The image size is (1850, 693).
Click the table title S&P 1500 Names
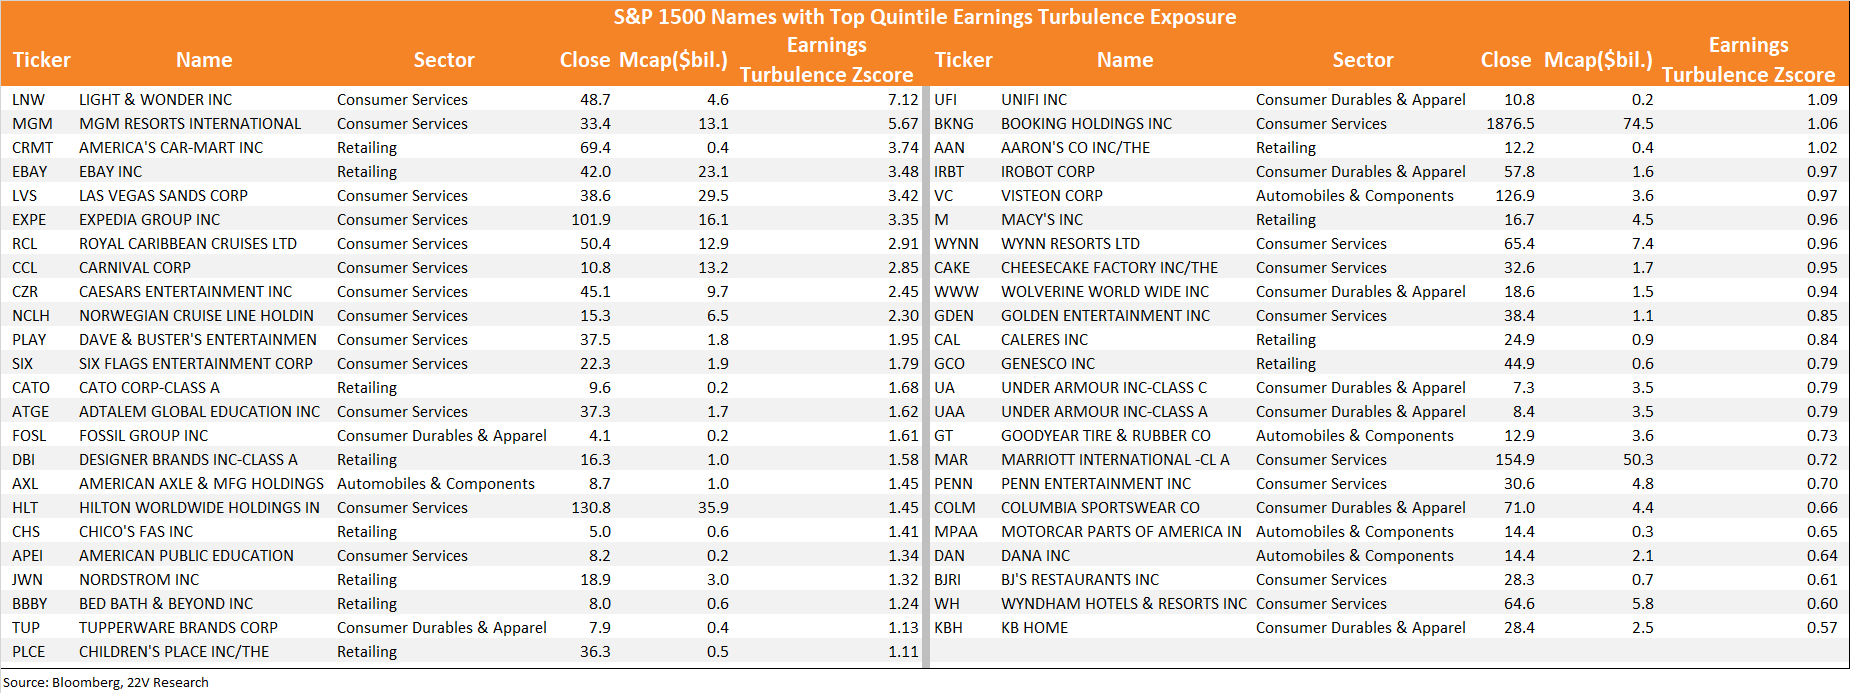pyautogui.click(x=924, y=17)
